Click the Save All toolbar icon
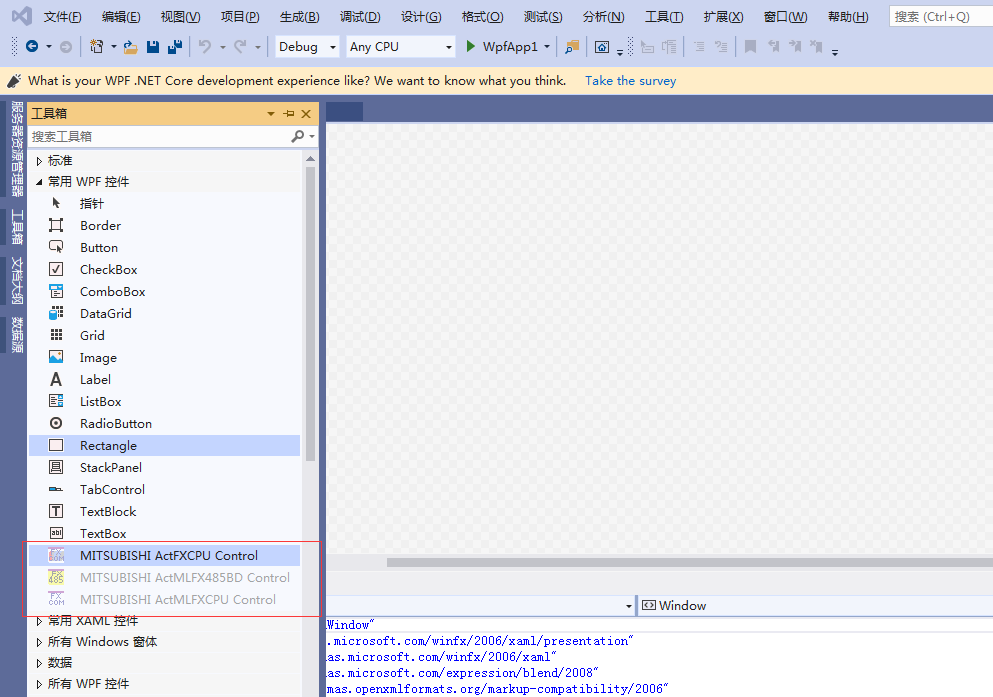 [x=174, y=47]
